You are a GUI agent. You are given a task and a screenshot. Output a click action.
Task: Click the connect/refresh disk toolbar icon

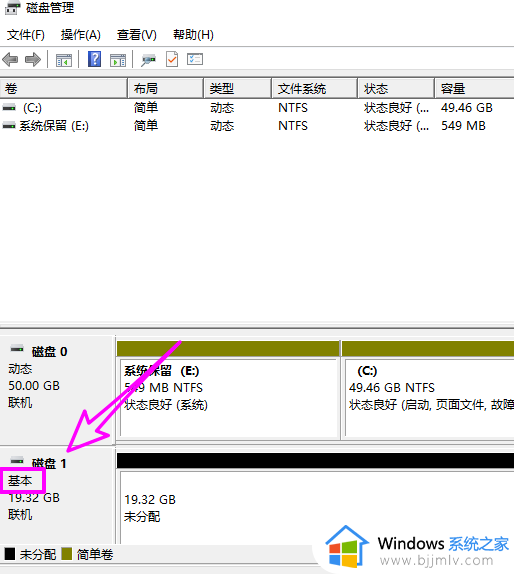tap(149, 60)
